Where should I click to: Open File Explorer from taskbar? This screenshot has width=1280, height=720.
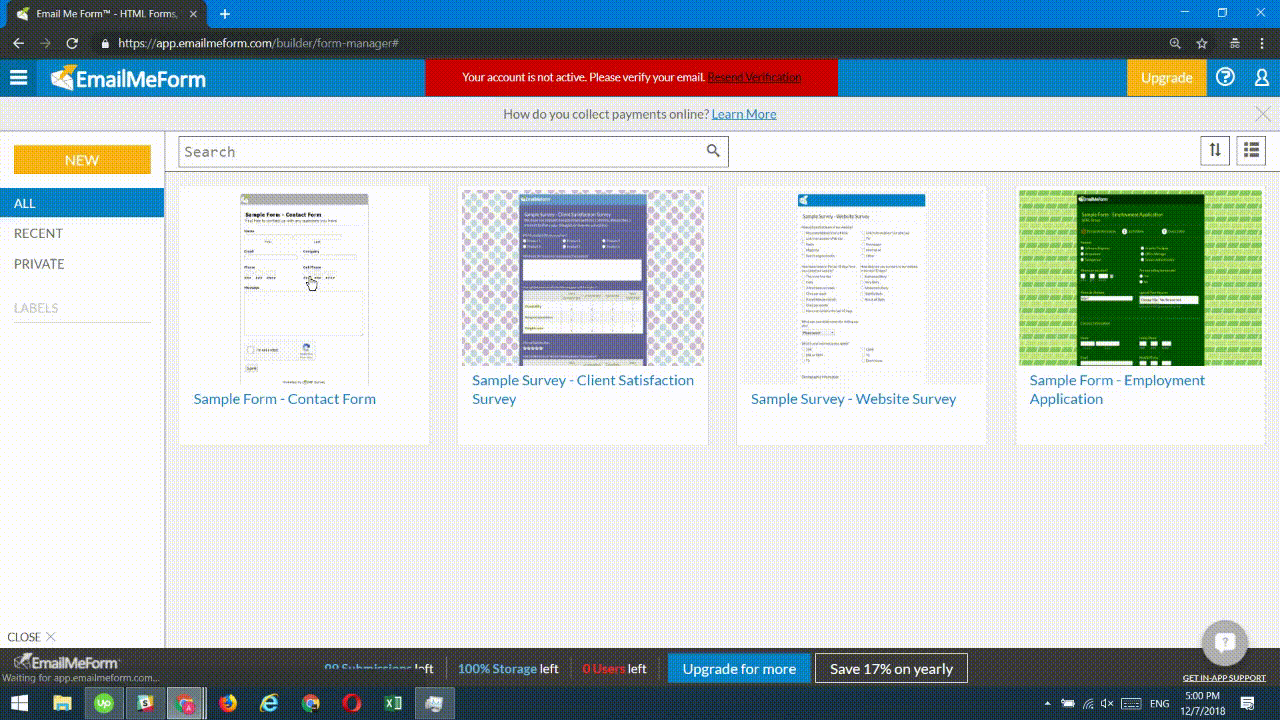coord(62,703)
